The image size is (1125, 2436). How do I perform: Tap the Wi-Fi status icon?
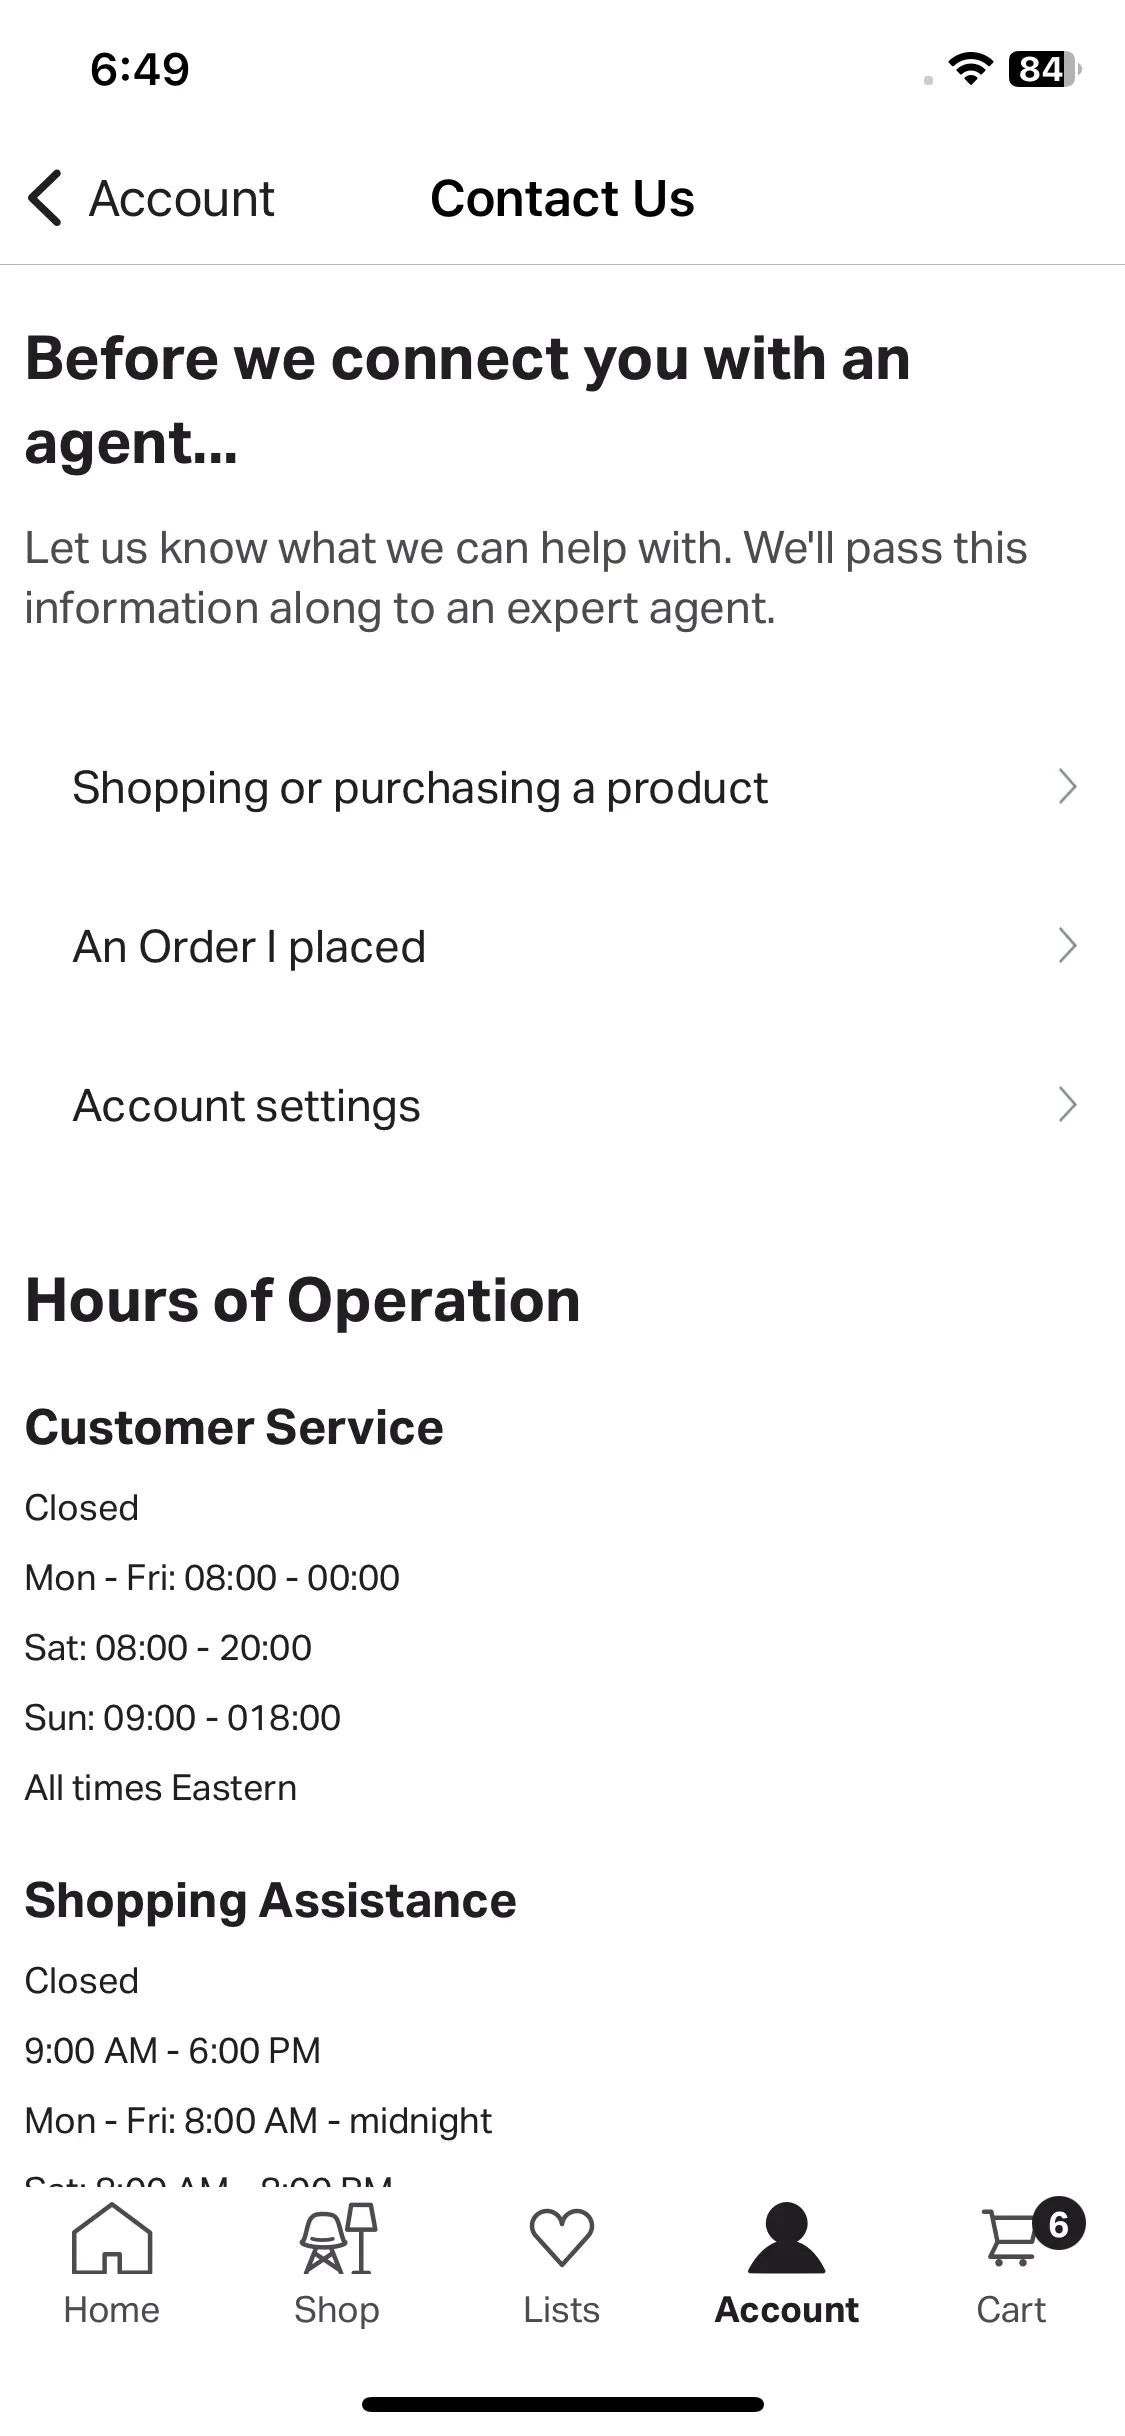(x=969, y=69)
